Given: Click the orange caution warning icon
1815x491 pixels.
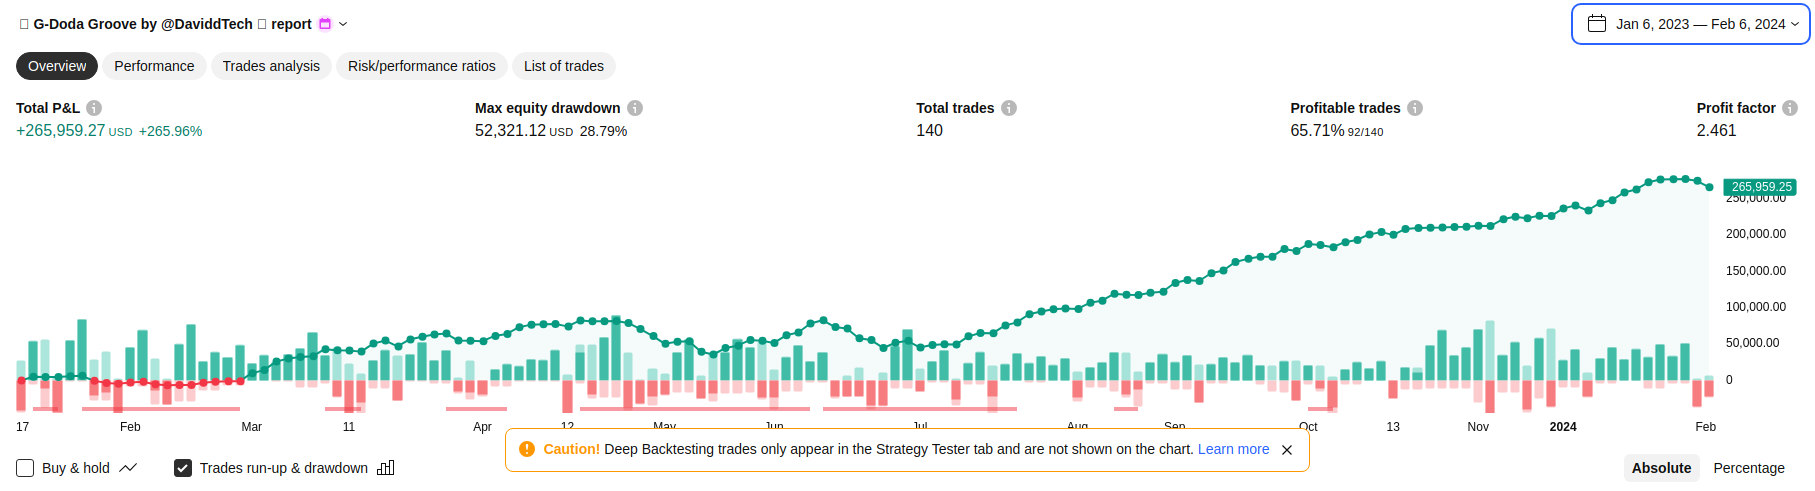Looking at the screenshot, I should pos(527,449).
